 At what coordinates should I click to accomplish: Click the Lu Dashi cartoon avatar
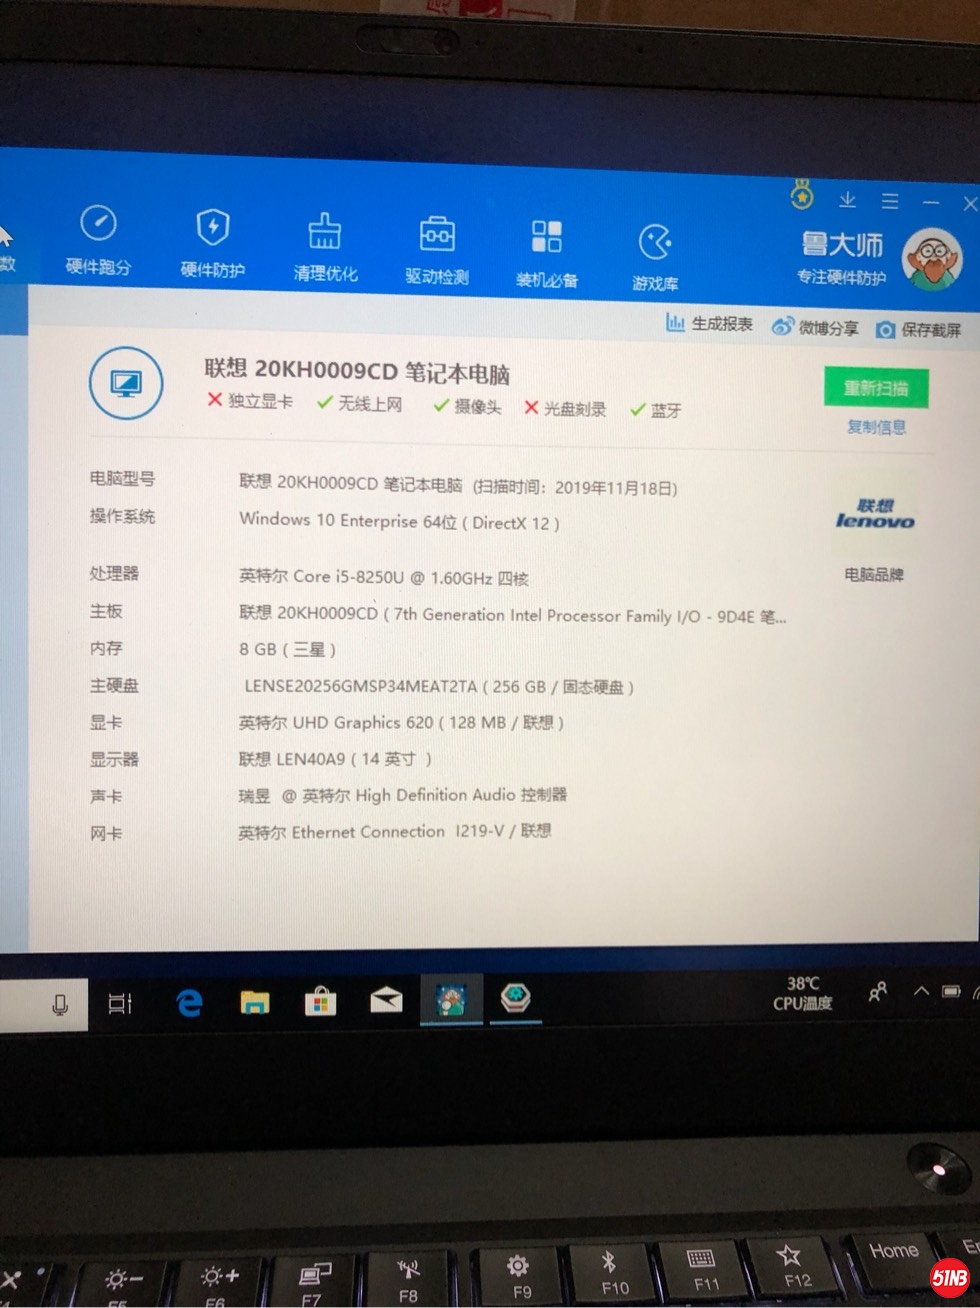click(932, 259)
